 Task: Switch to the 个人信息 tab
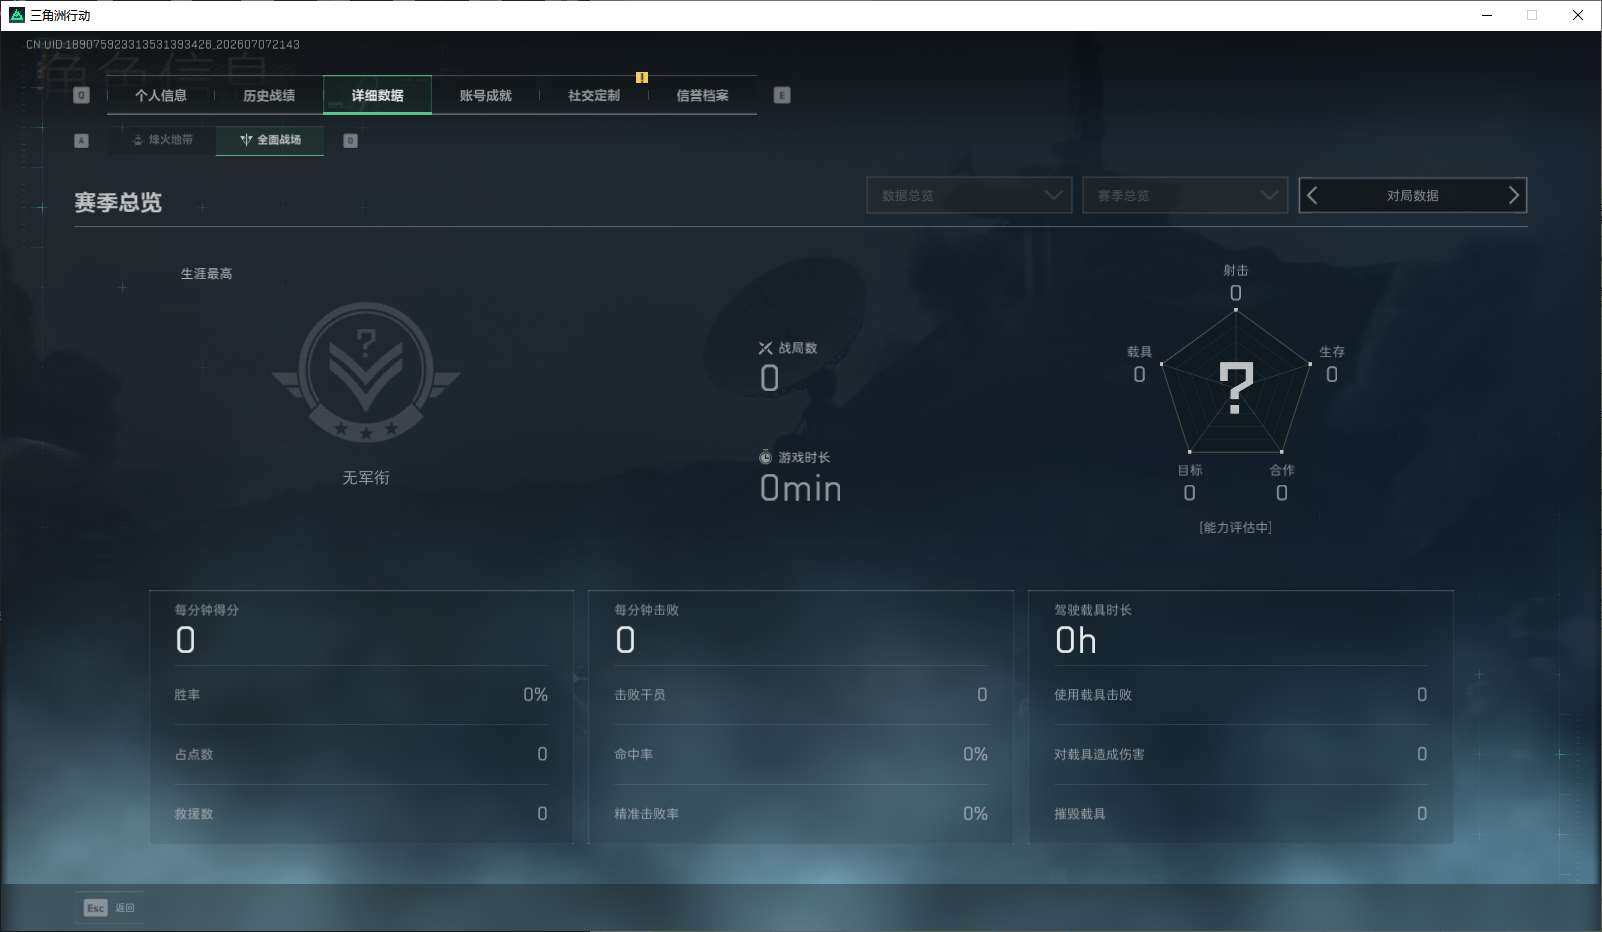(161, 95)
